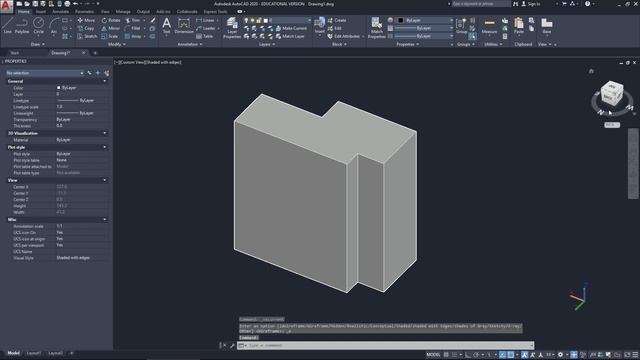Switch to the Annotate ribbon tab
The width and height of the screenshot is (640, 360).
coord(60,12)
